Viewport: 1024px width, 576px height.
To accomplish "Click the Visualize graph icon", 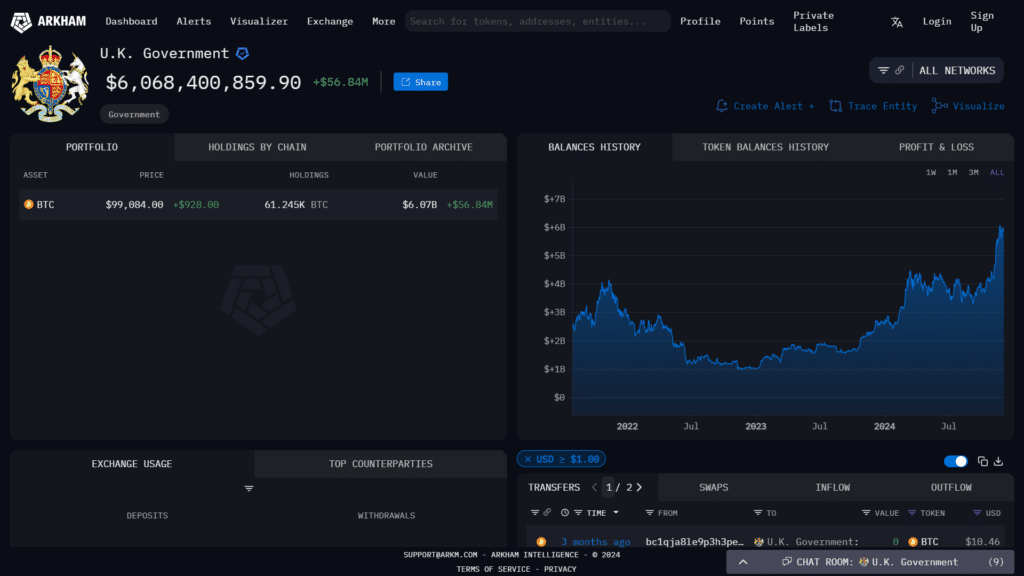I will (939, 106).
